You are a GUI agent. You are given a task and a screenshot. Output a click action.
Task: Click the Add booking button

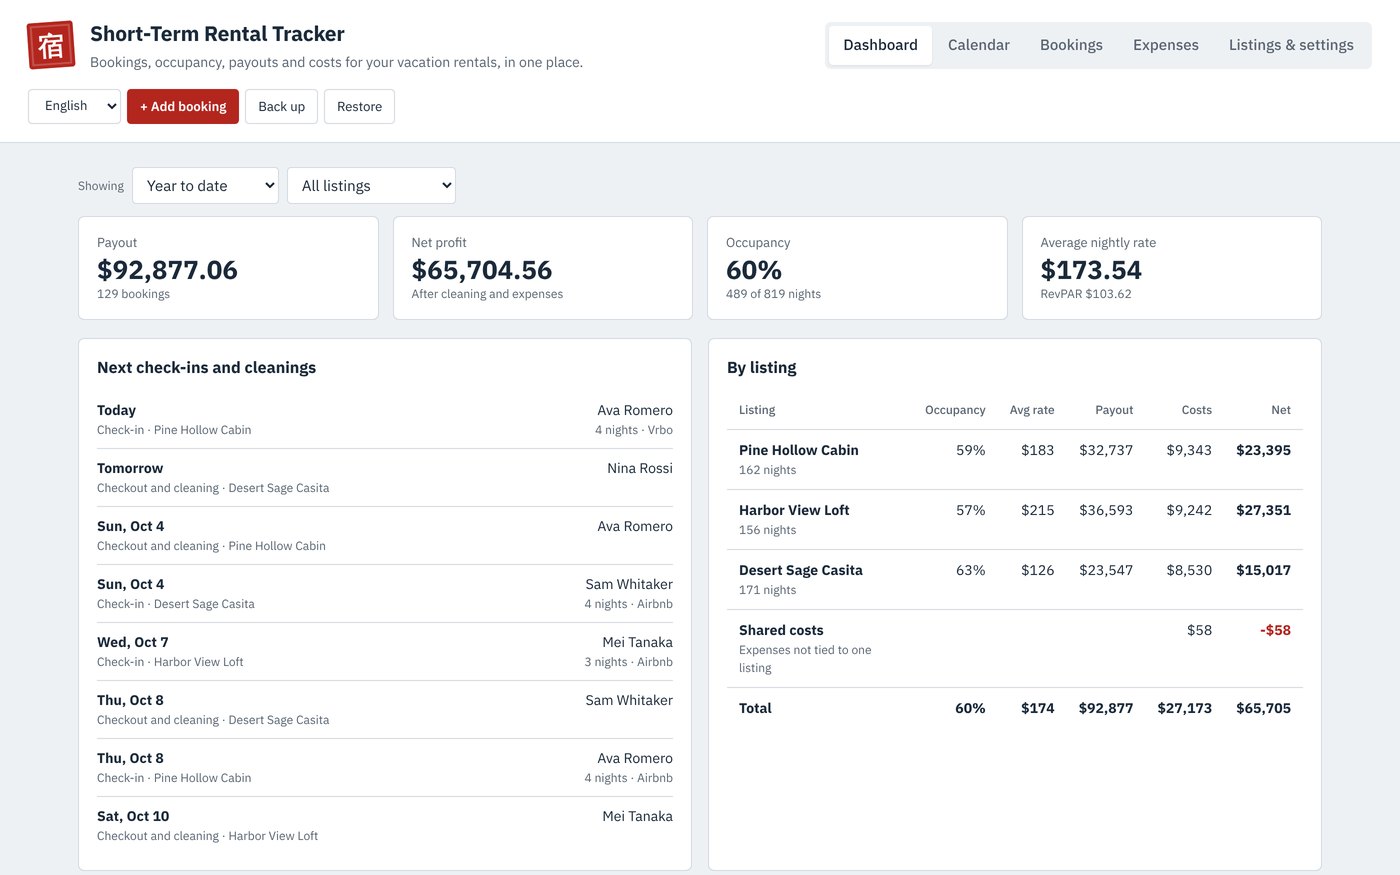pyautogui.click(x=183, y=106)
